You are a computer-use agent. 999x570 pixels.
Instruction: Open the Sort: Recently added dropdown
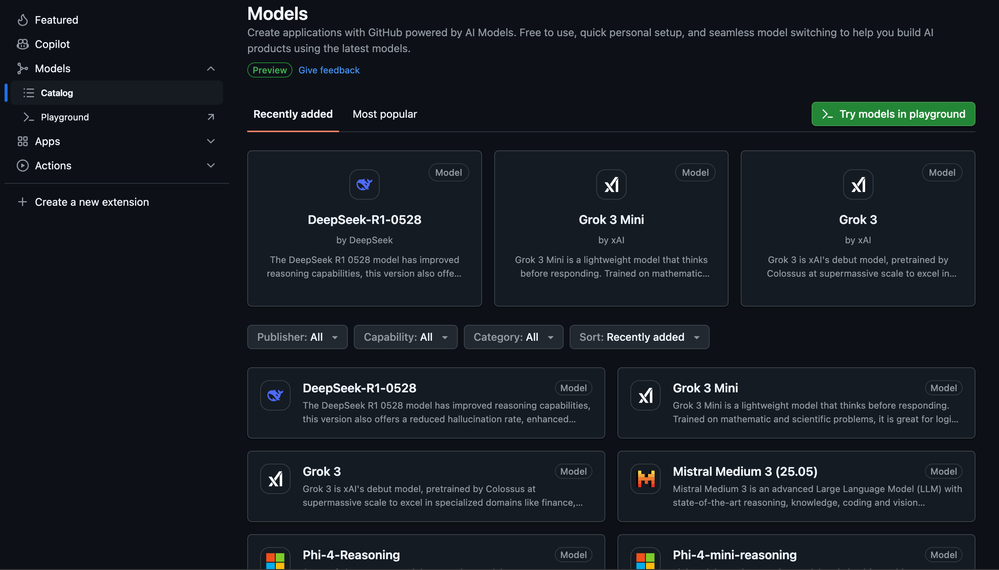(639, 337)
